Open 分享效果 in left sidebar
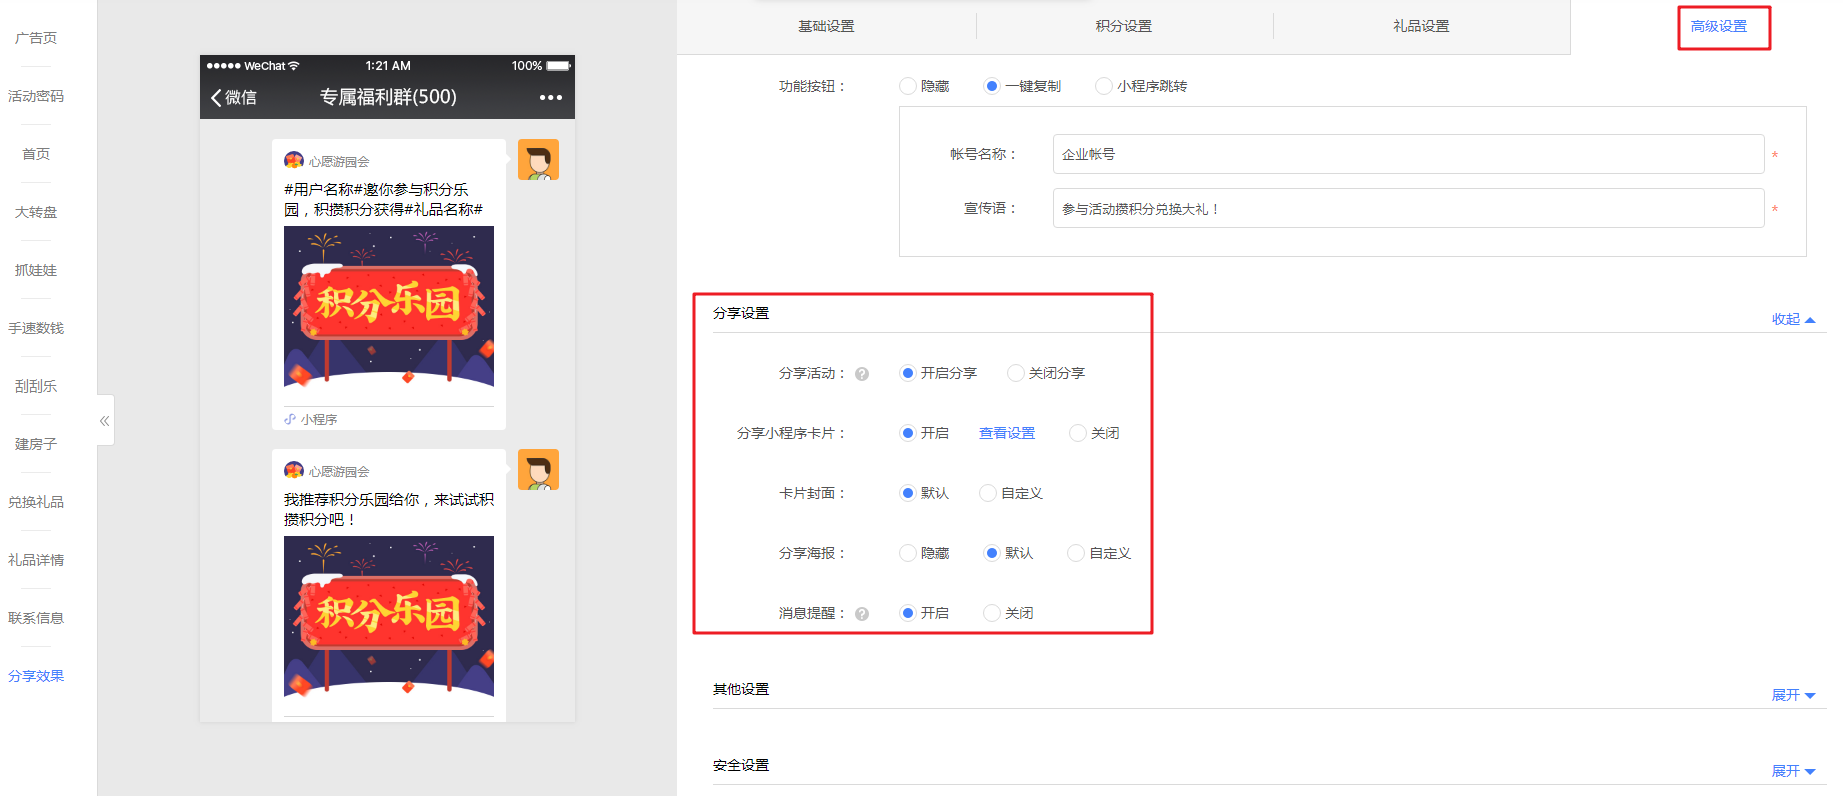The width and height of the screenshot is (1843, 796). click(x=36, y=676)
